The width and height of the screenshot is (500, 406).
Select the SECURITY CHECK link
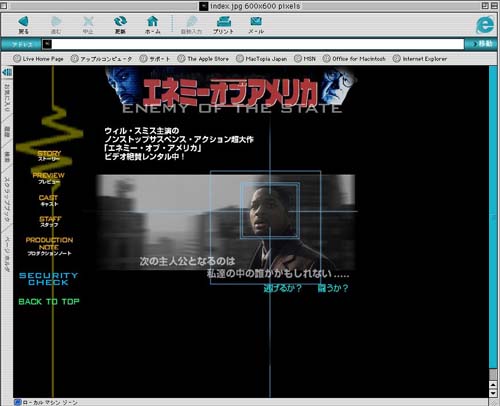pyautogui.click(x=48, y=279)
